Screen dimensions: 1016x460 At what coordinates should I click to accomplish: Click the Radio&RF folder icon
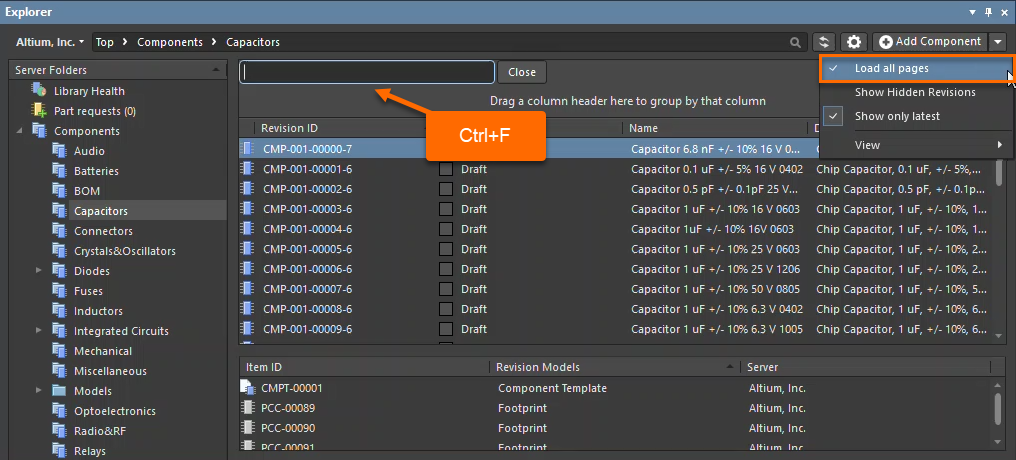[60, 431]
